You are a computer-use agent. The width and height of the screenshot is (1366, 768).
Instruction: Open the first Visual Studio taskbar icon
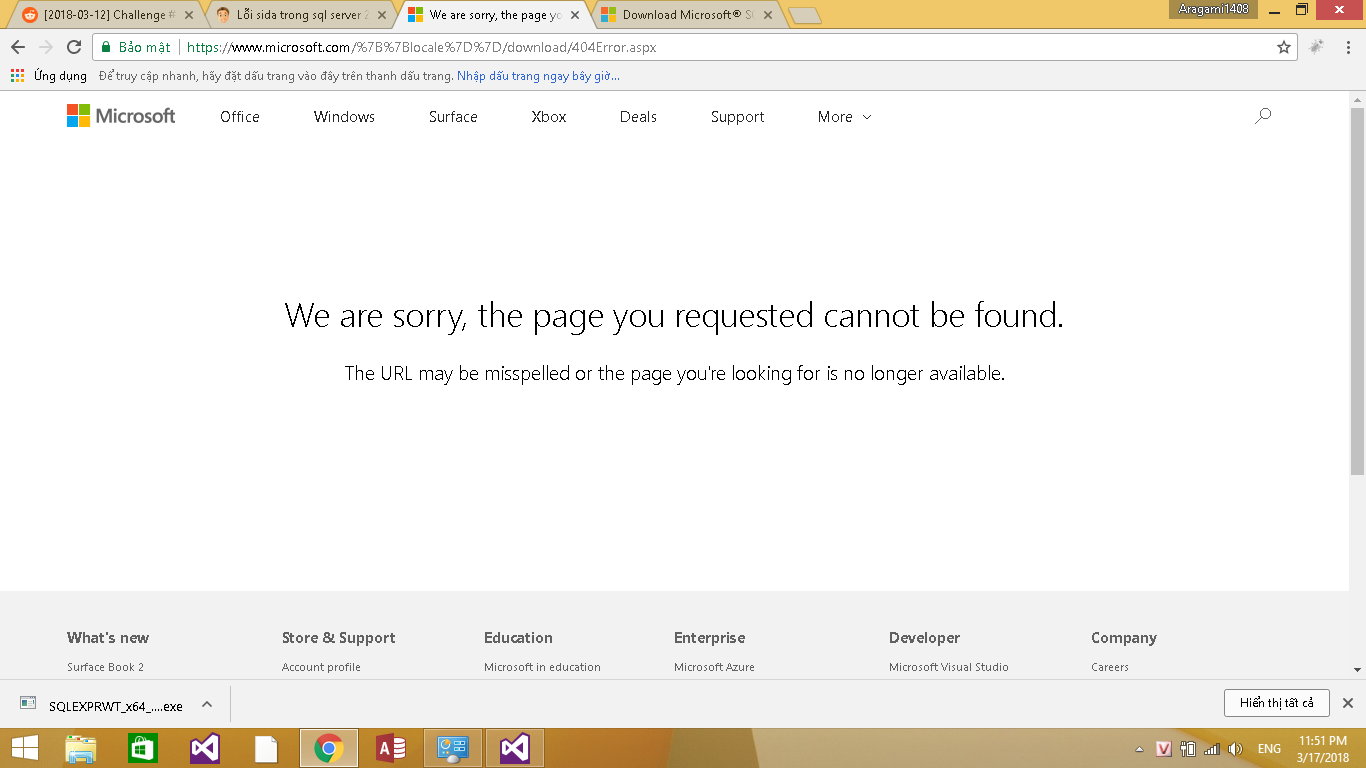point(204,748)
